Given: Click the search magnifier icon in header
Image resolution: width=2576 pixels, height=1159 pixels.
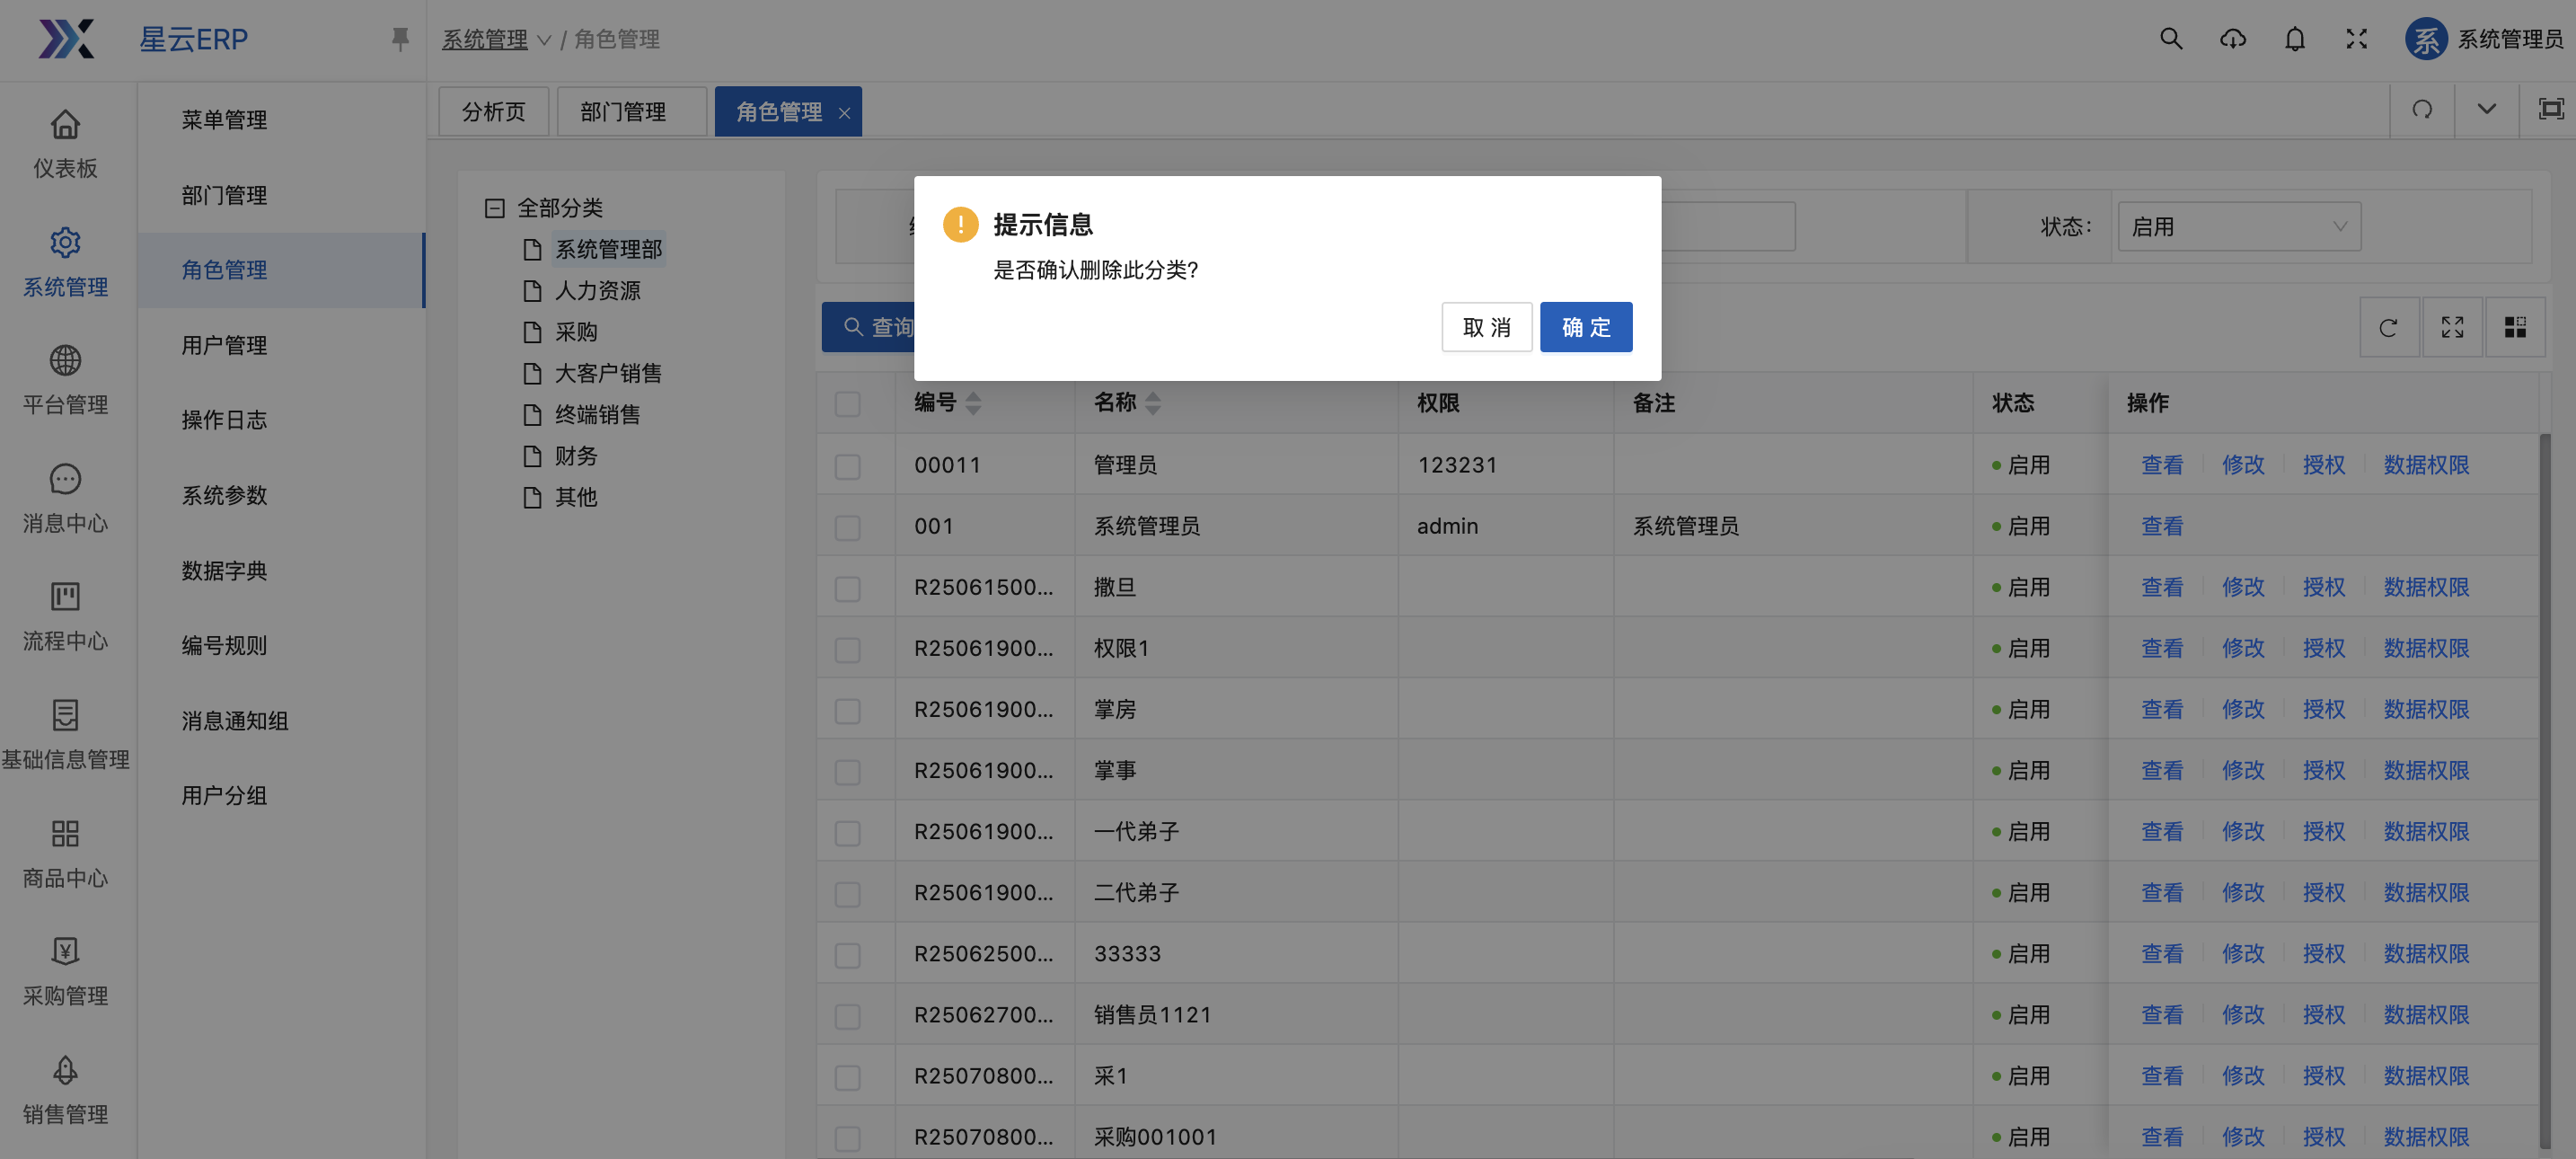Looking at the screenshot, I should pos(2170,39).
